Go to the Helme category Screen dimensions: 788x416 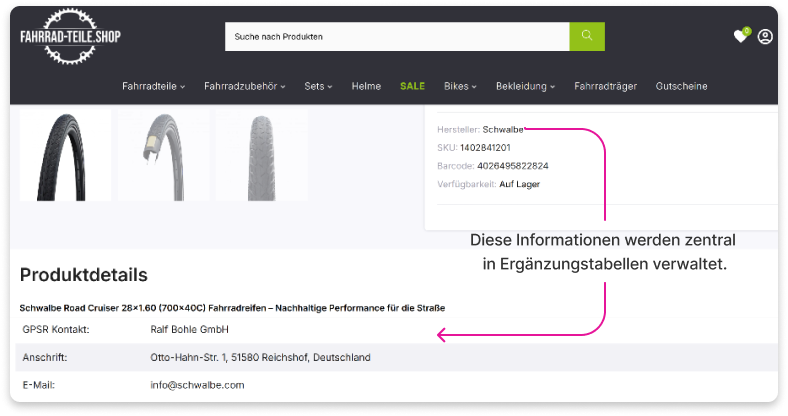[366, 86]
